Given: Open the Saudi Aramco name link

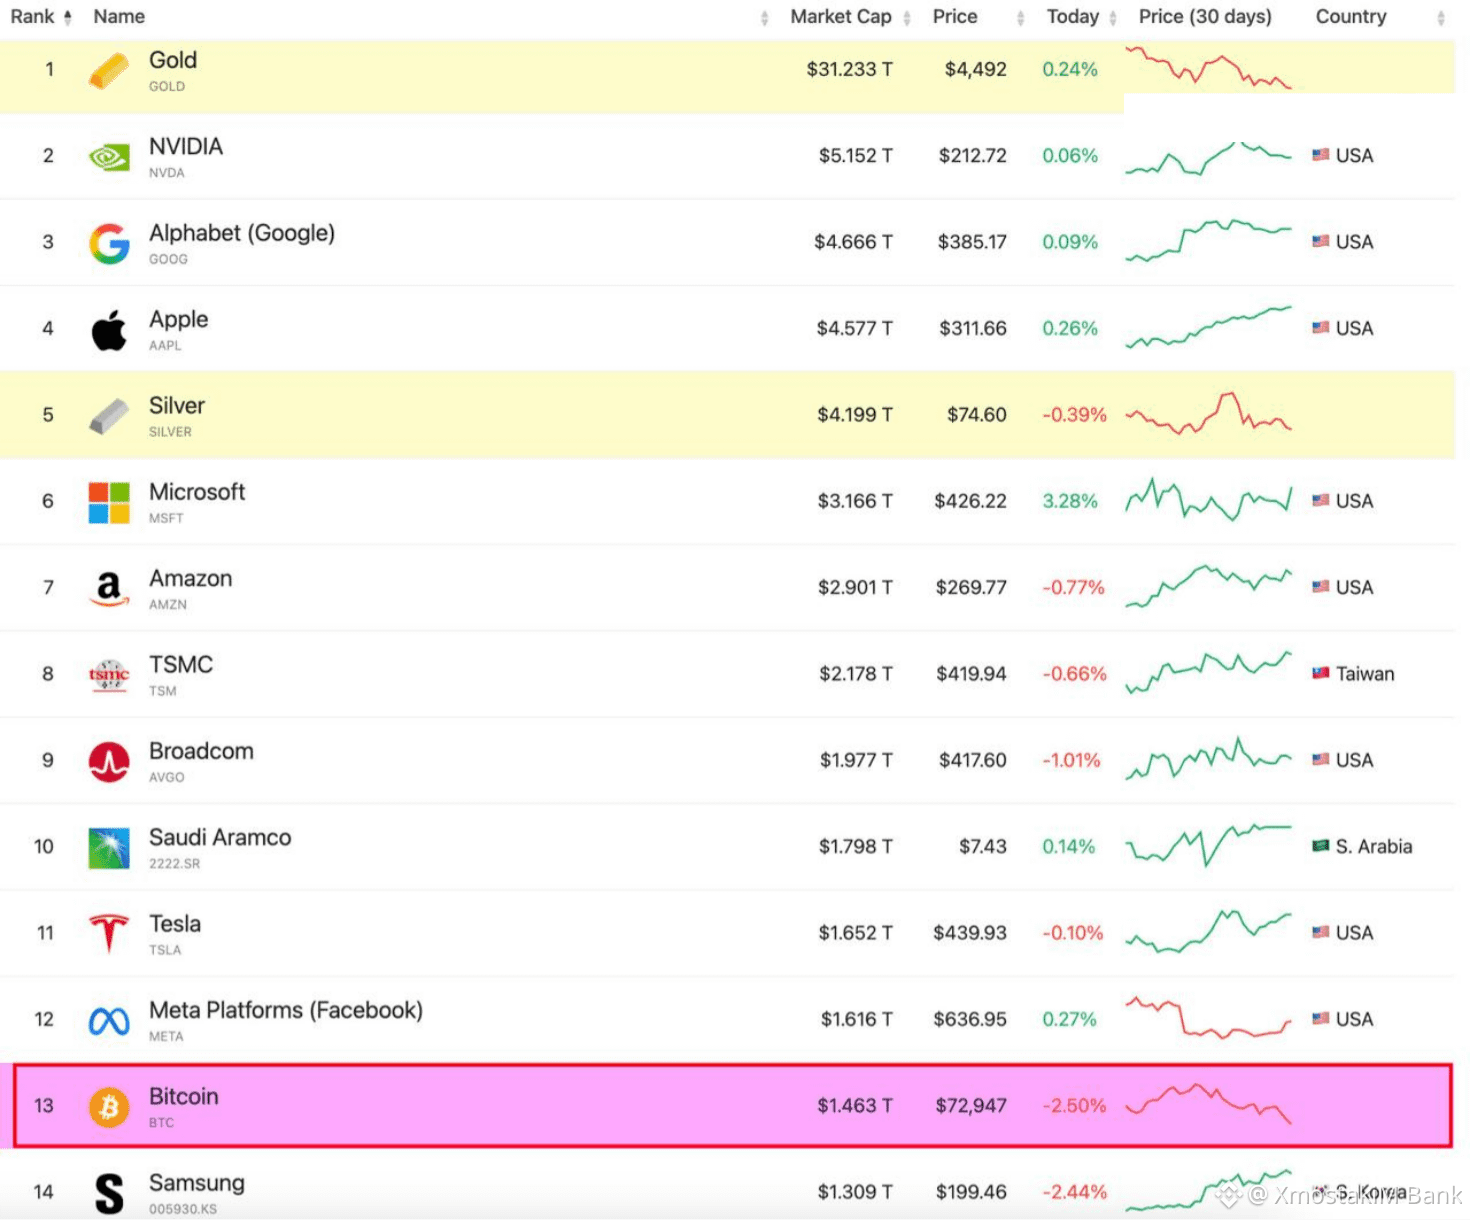Looking at the screenshot, I should (220, 837).
